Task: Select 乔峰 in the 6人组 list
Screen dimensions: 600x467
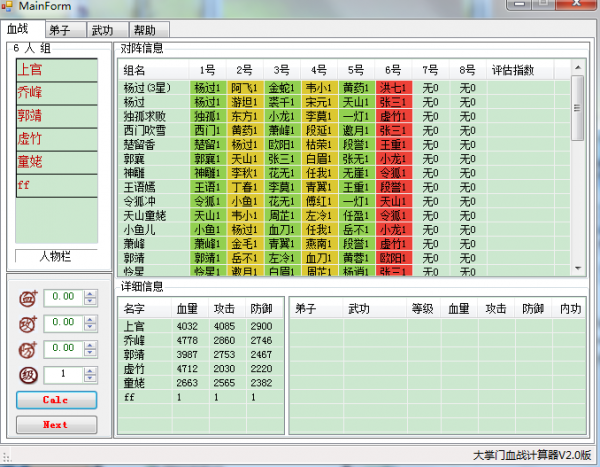Action: 57,93
